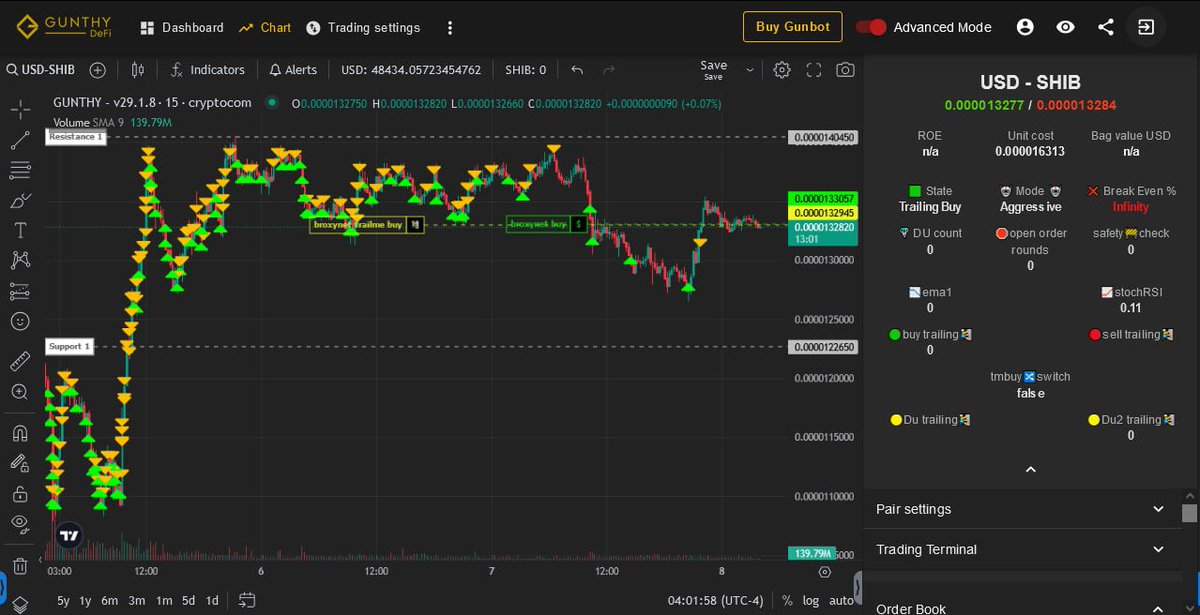Select the 5y time range
Image resolution: width=1200 pixels, height=615 pixels.
tap(63, 601)
